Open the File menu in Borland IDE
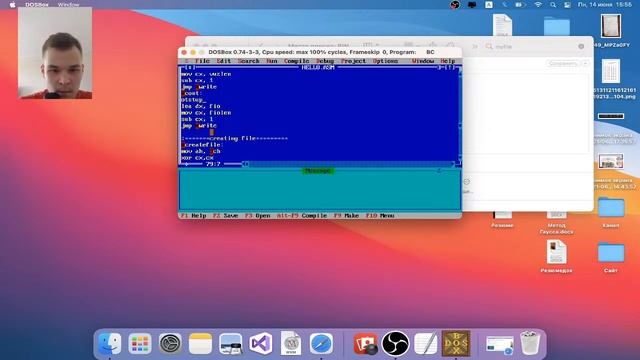The image size is (640, 360). [x=202, y=61]
